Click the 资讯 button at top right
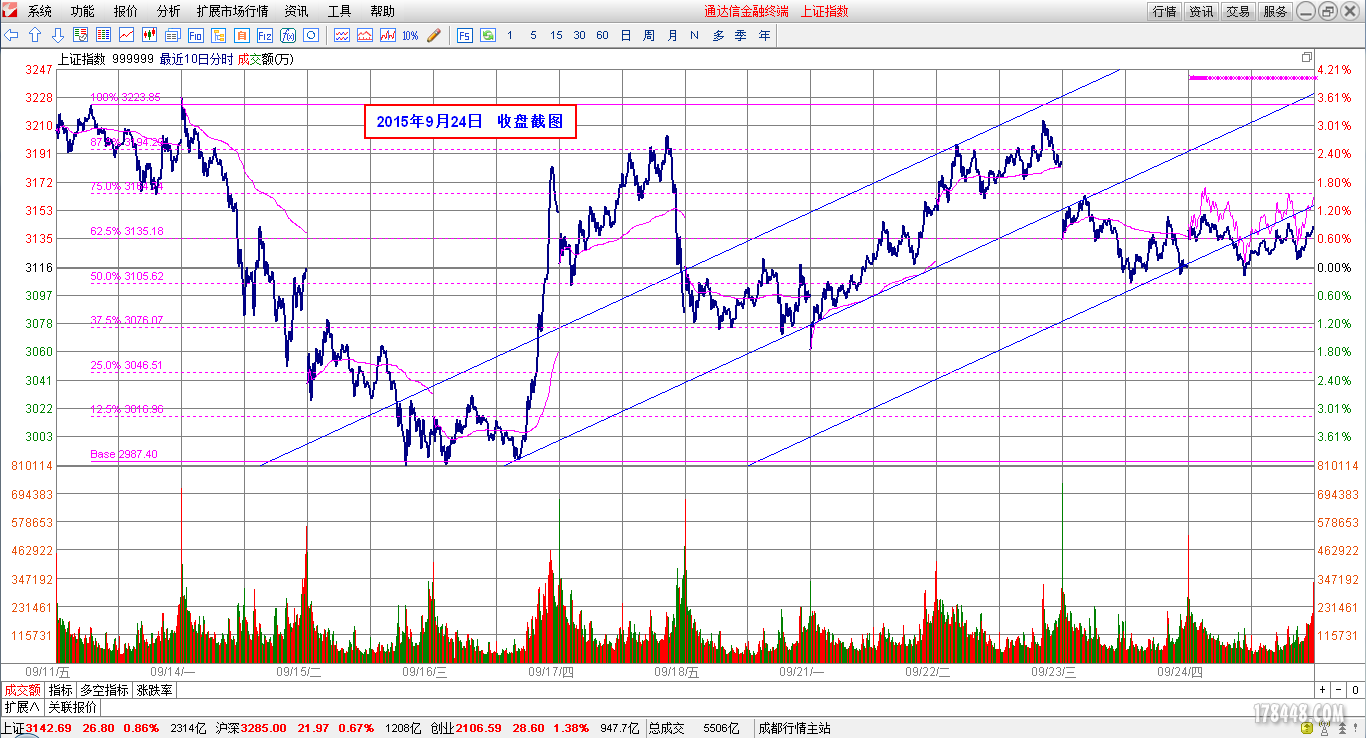 (x=1201, y=11)
